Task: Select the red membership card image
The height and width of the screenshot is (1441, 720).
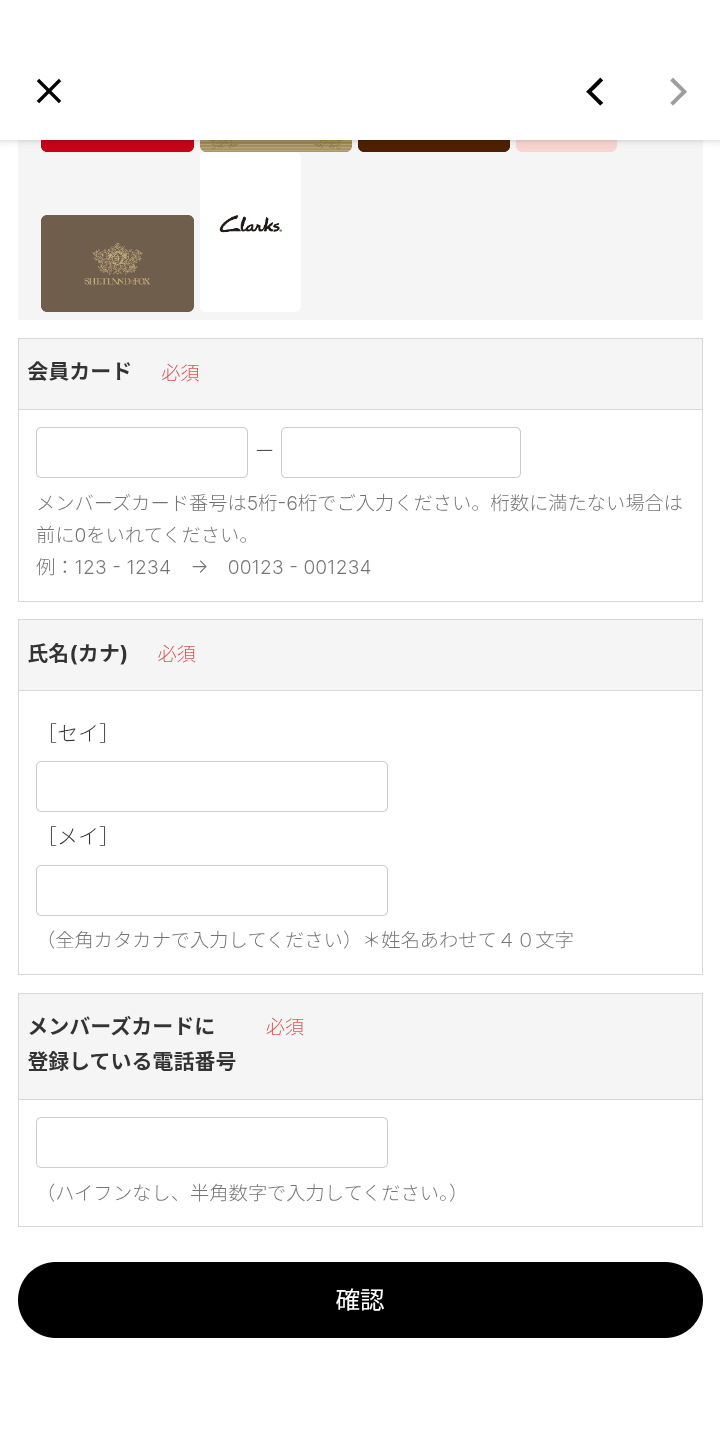Action: click(117, 146)
